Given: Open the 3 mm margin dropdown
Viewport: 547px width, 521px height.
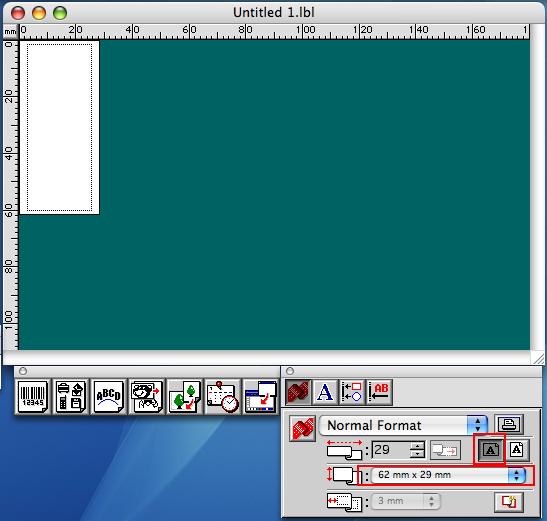Looking at the screenshot, I should pyautogui.click(x=406, y=501).
